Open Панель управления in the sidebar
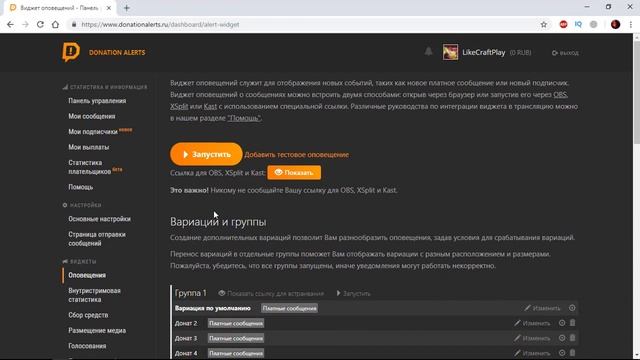The height and width of the screenshot is (360, 640). [97, 101]
